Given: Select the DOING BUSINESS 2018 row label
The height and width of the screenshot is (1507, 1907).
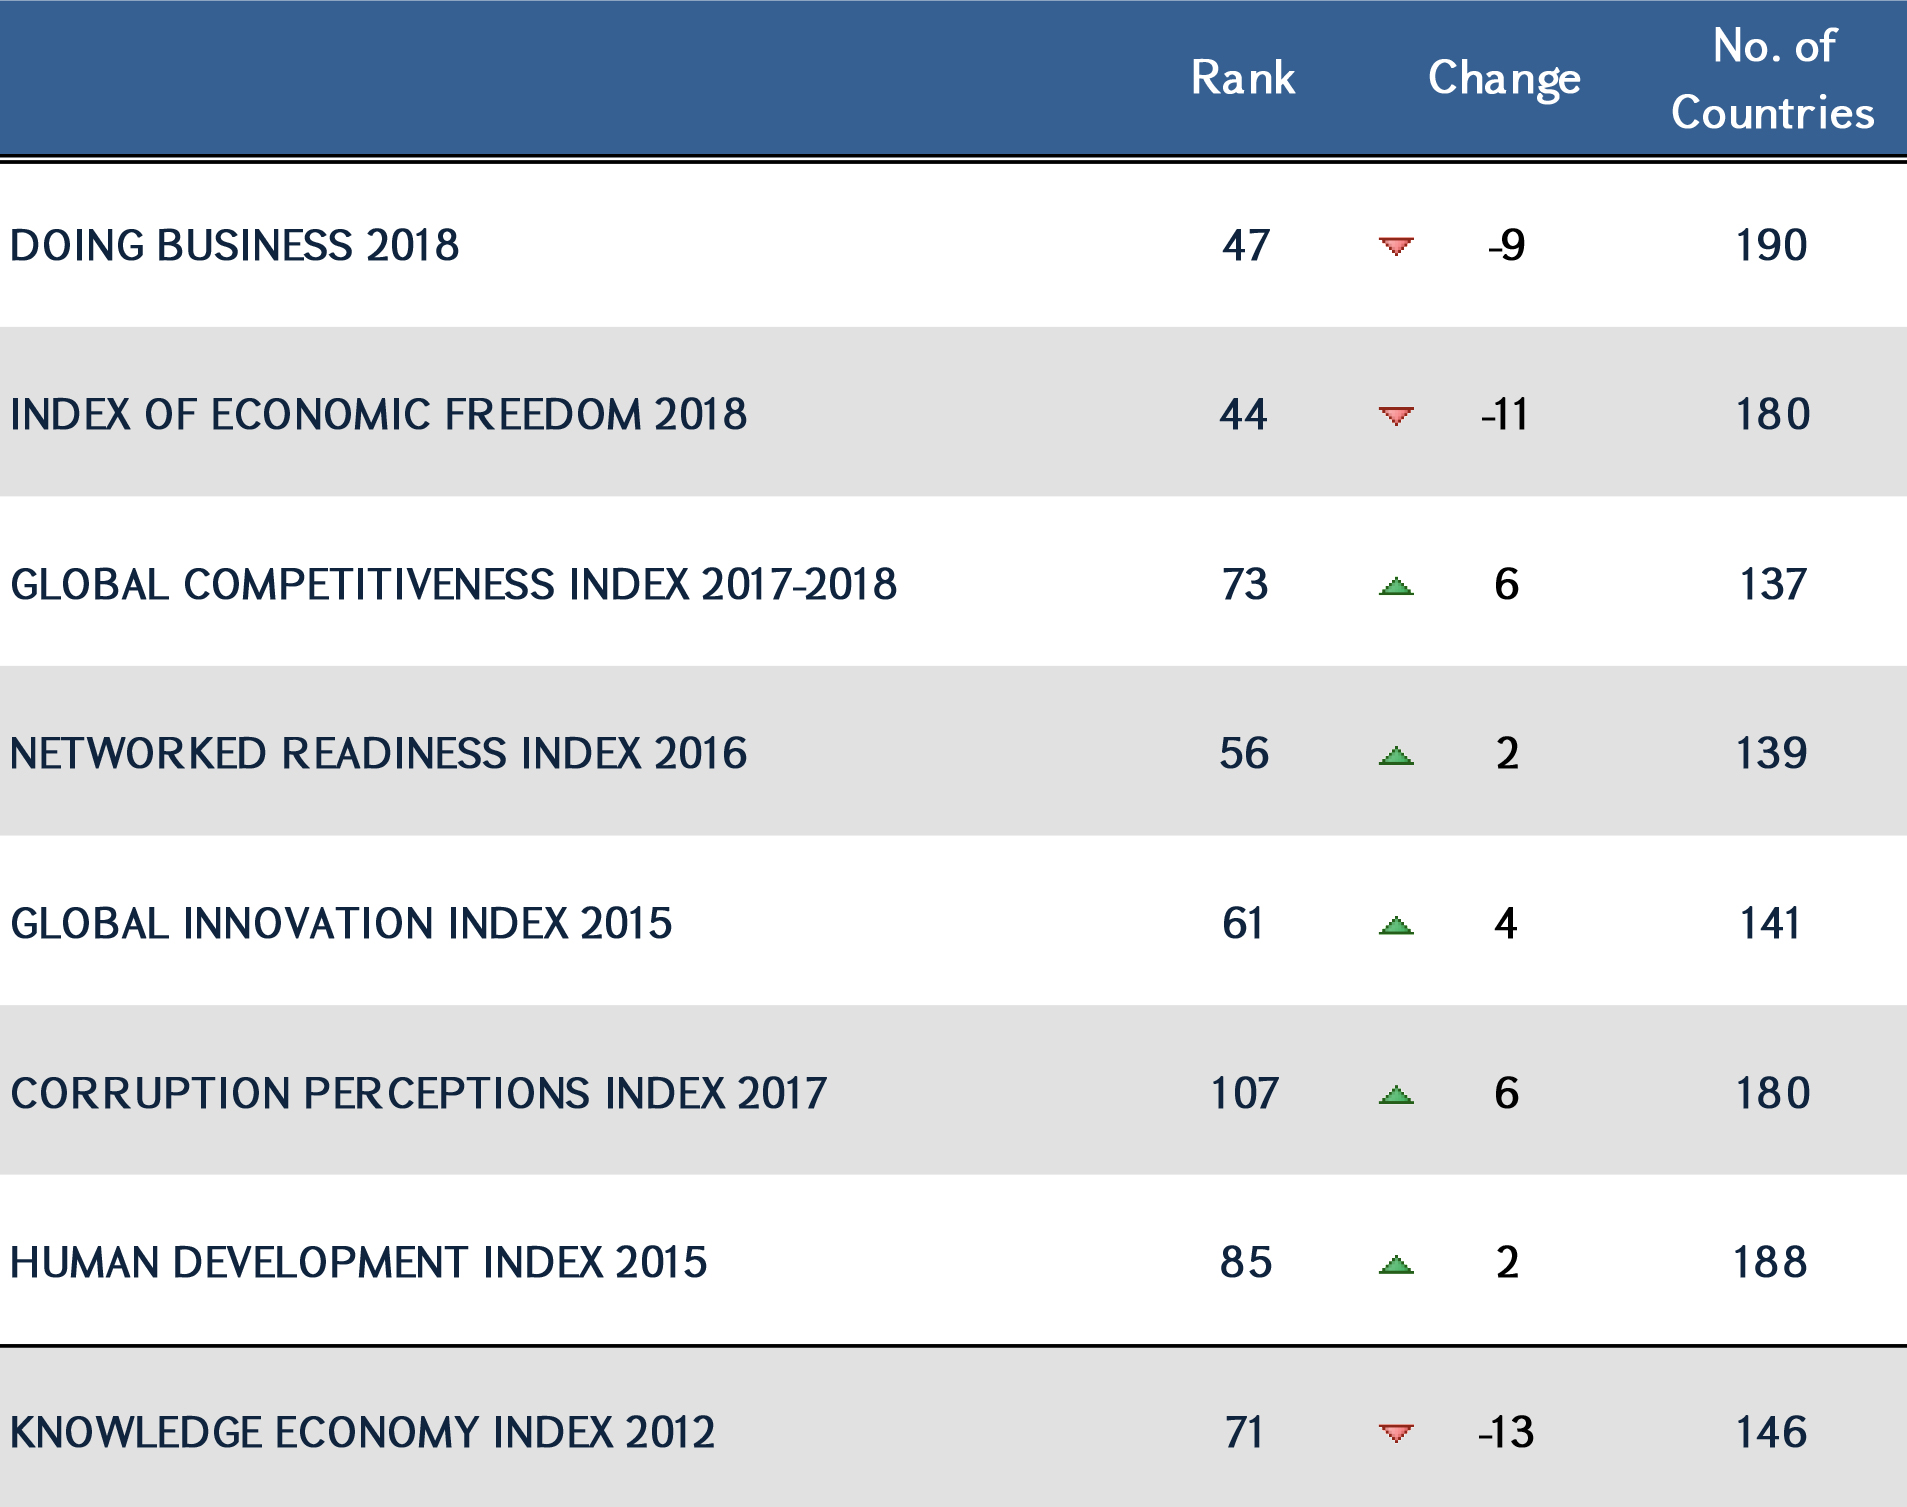Looking at the screenshot, I should pos(235,246).
